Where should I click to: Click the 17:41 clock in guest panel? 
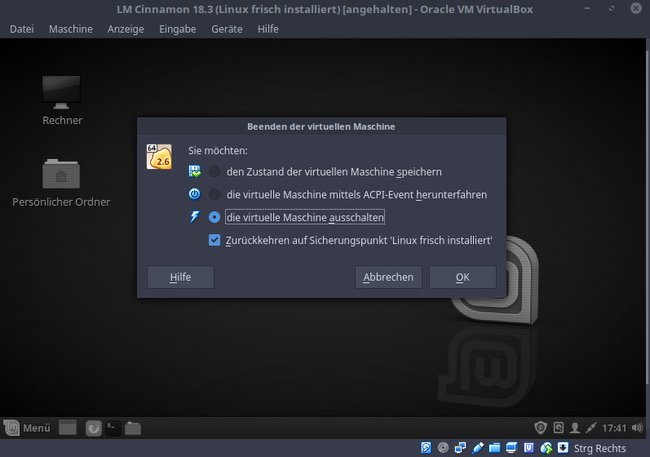(614, 428)
